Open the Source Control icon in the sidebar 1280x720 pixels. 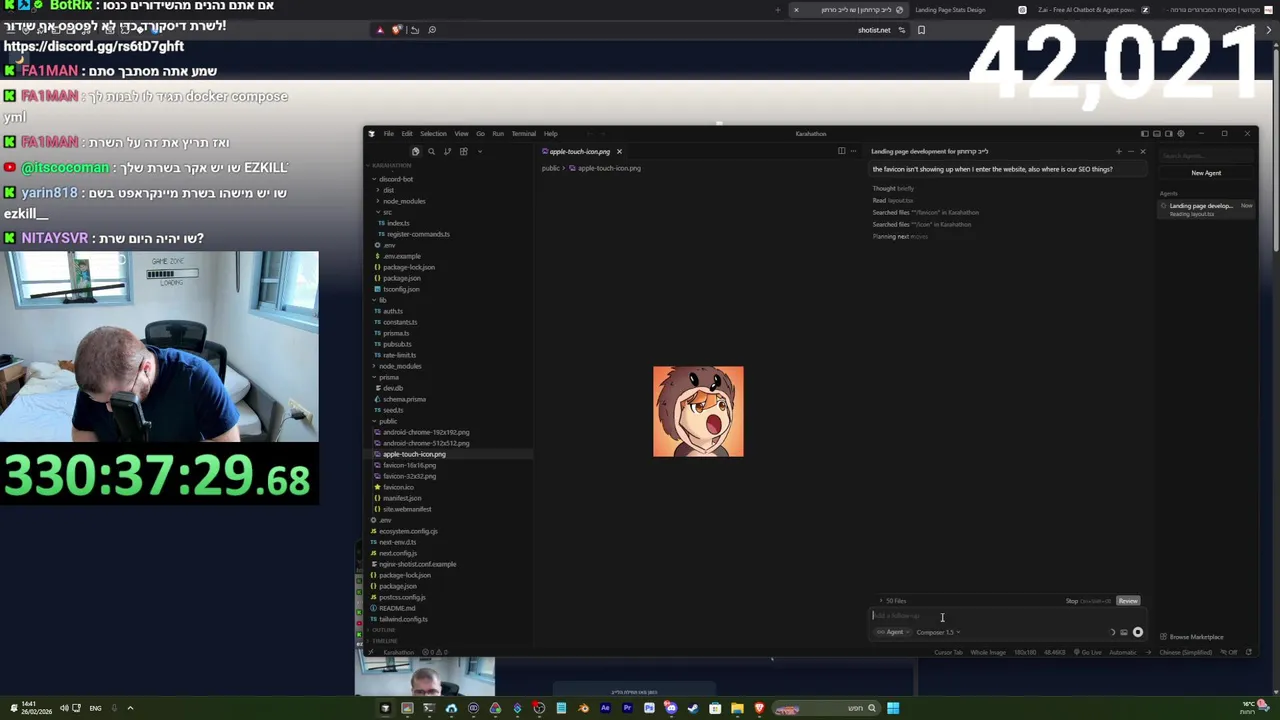[447, 151]
